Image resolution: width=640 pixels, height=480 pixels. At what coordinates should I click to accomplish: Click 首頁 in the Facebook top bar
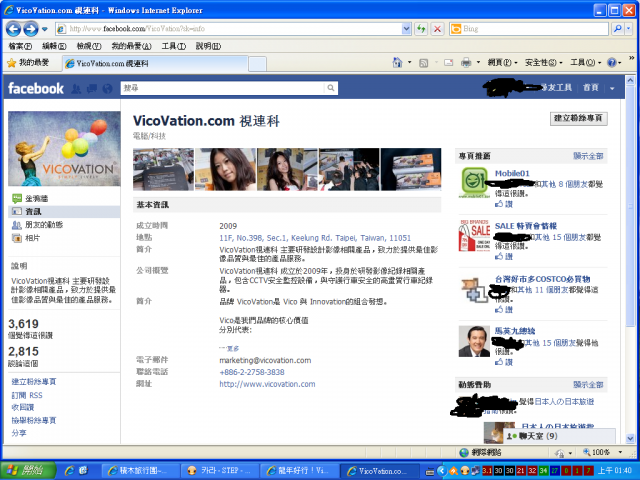pyautogui.click(x=590, y=87)
